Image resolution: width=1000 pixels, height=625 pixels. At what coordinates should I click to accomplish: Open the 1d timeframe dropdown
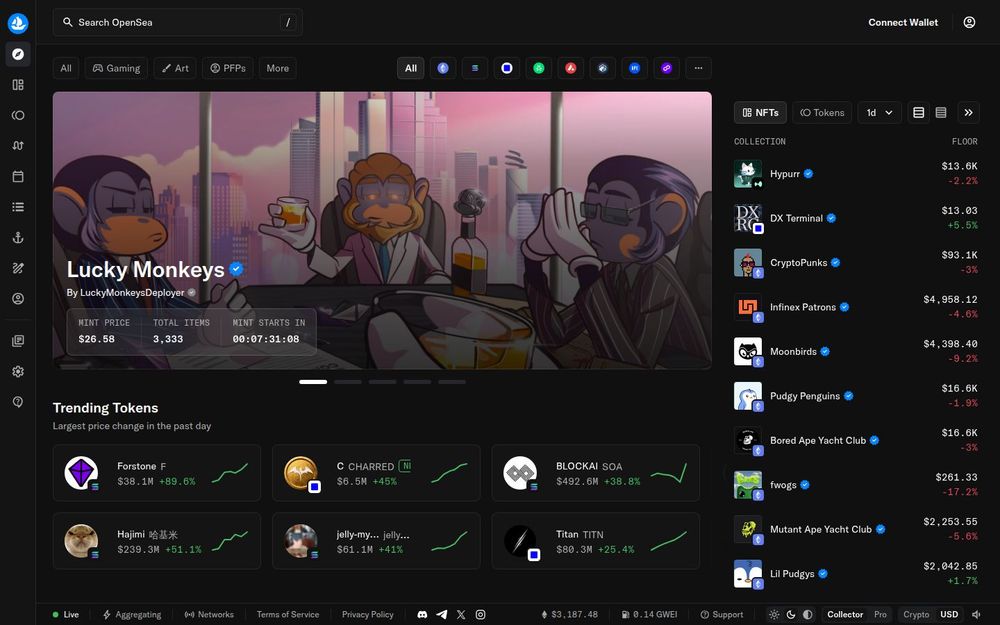pyautogui.click(x=879, y=112)
